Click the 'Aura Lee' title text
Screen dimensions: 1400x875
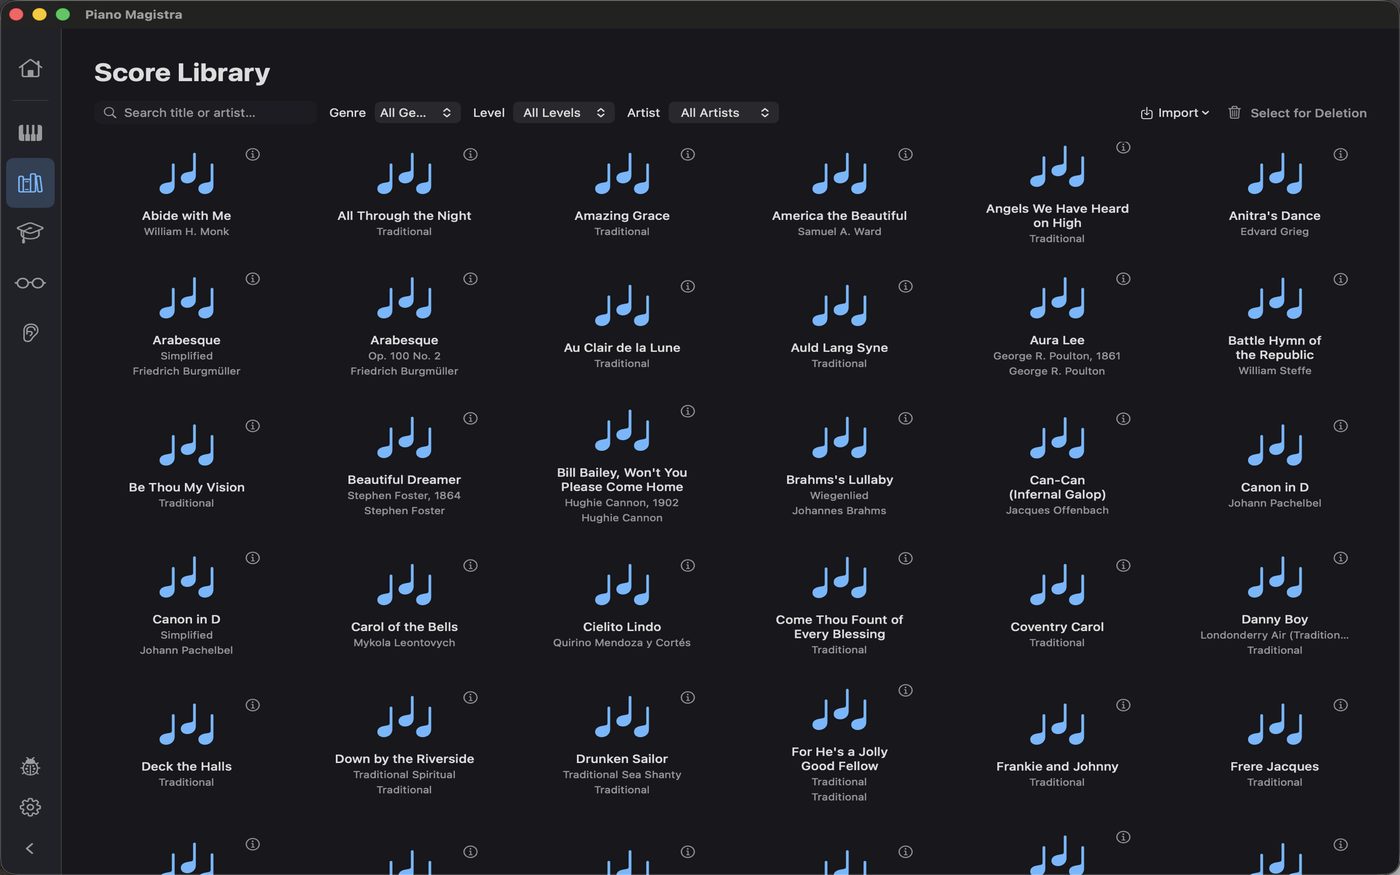tap(1057, 340)
